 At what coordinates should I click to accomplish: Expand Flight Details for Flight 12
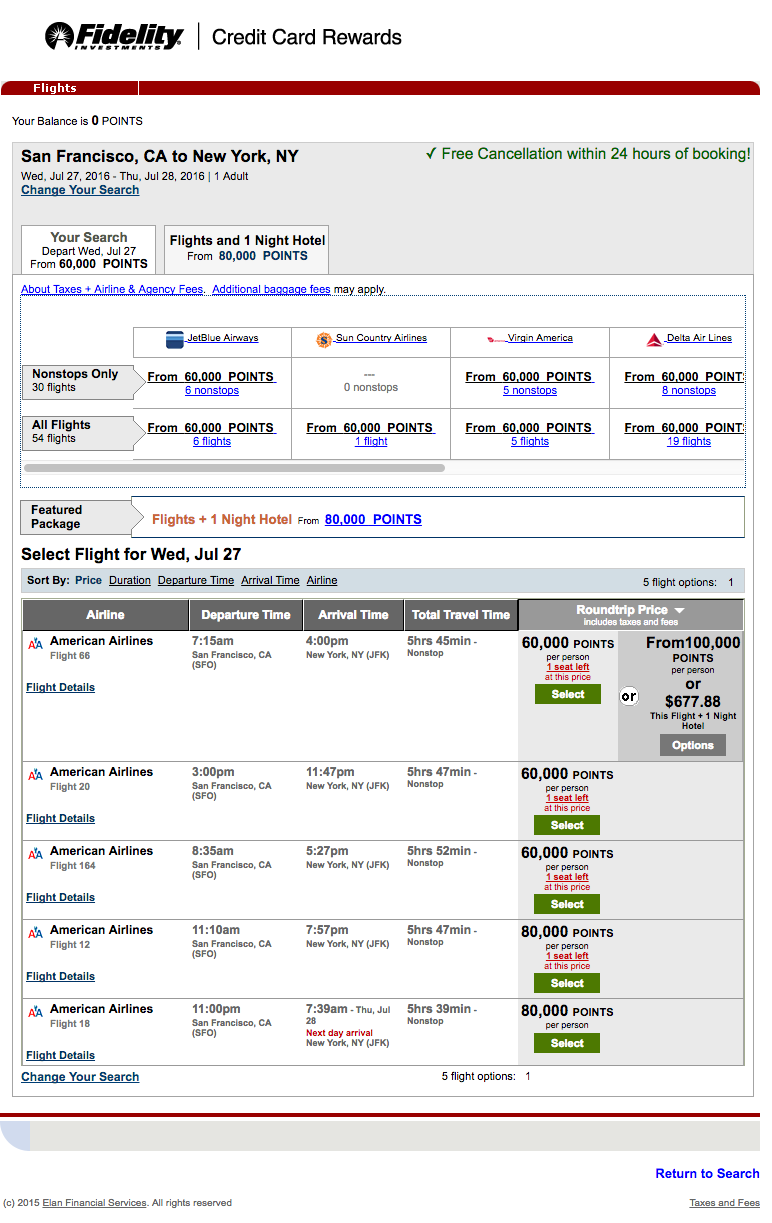(61, 977)
